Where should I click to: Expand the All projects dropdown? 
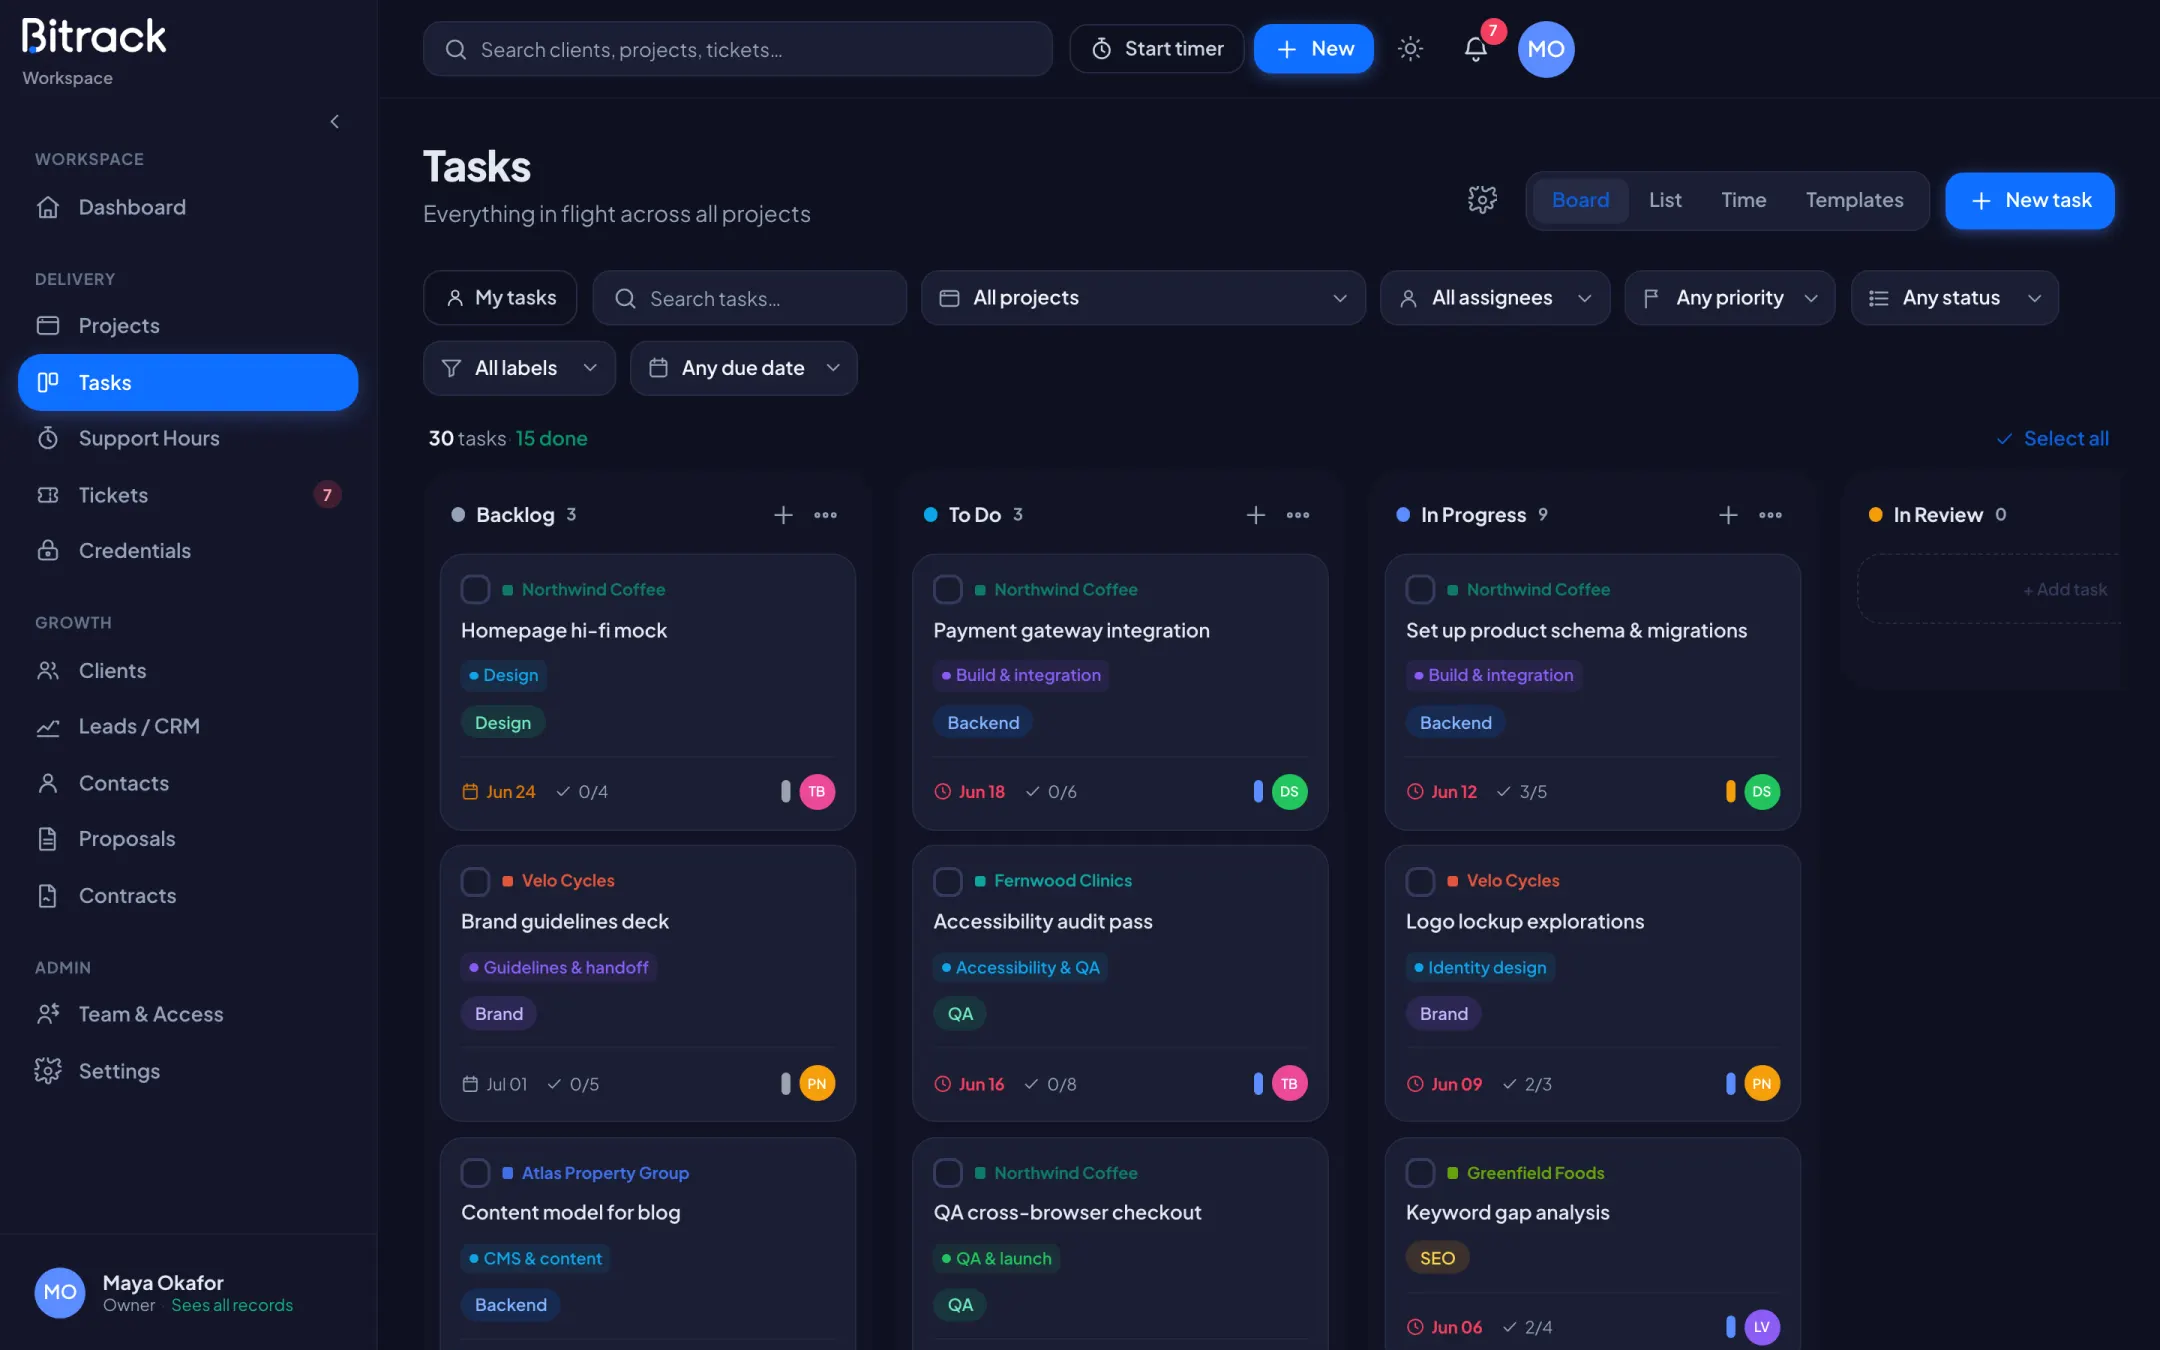point(1143,298)
